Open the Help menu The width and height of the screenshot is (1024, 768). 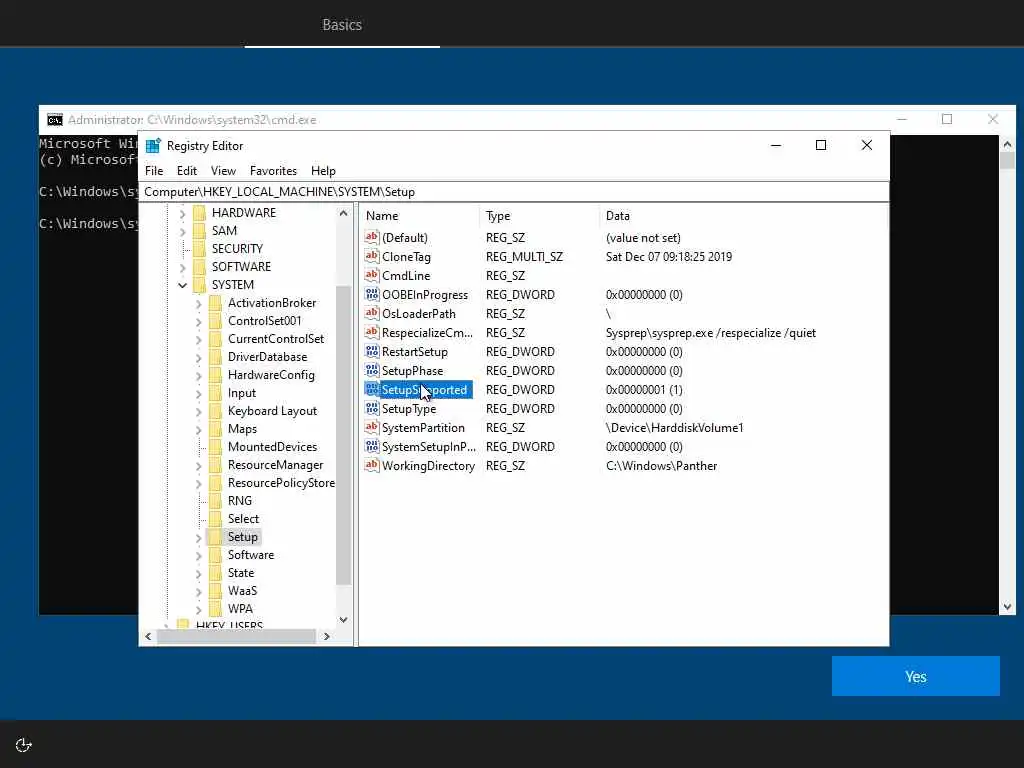[323, 170]
